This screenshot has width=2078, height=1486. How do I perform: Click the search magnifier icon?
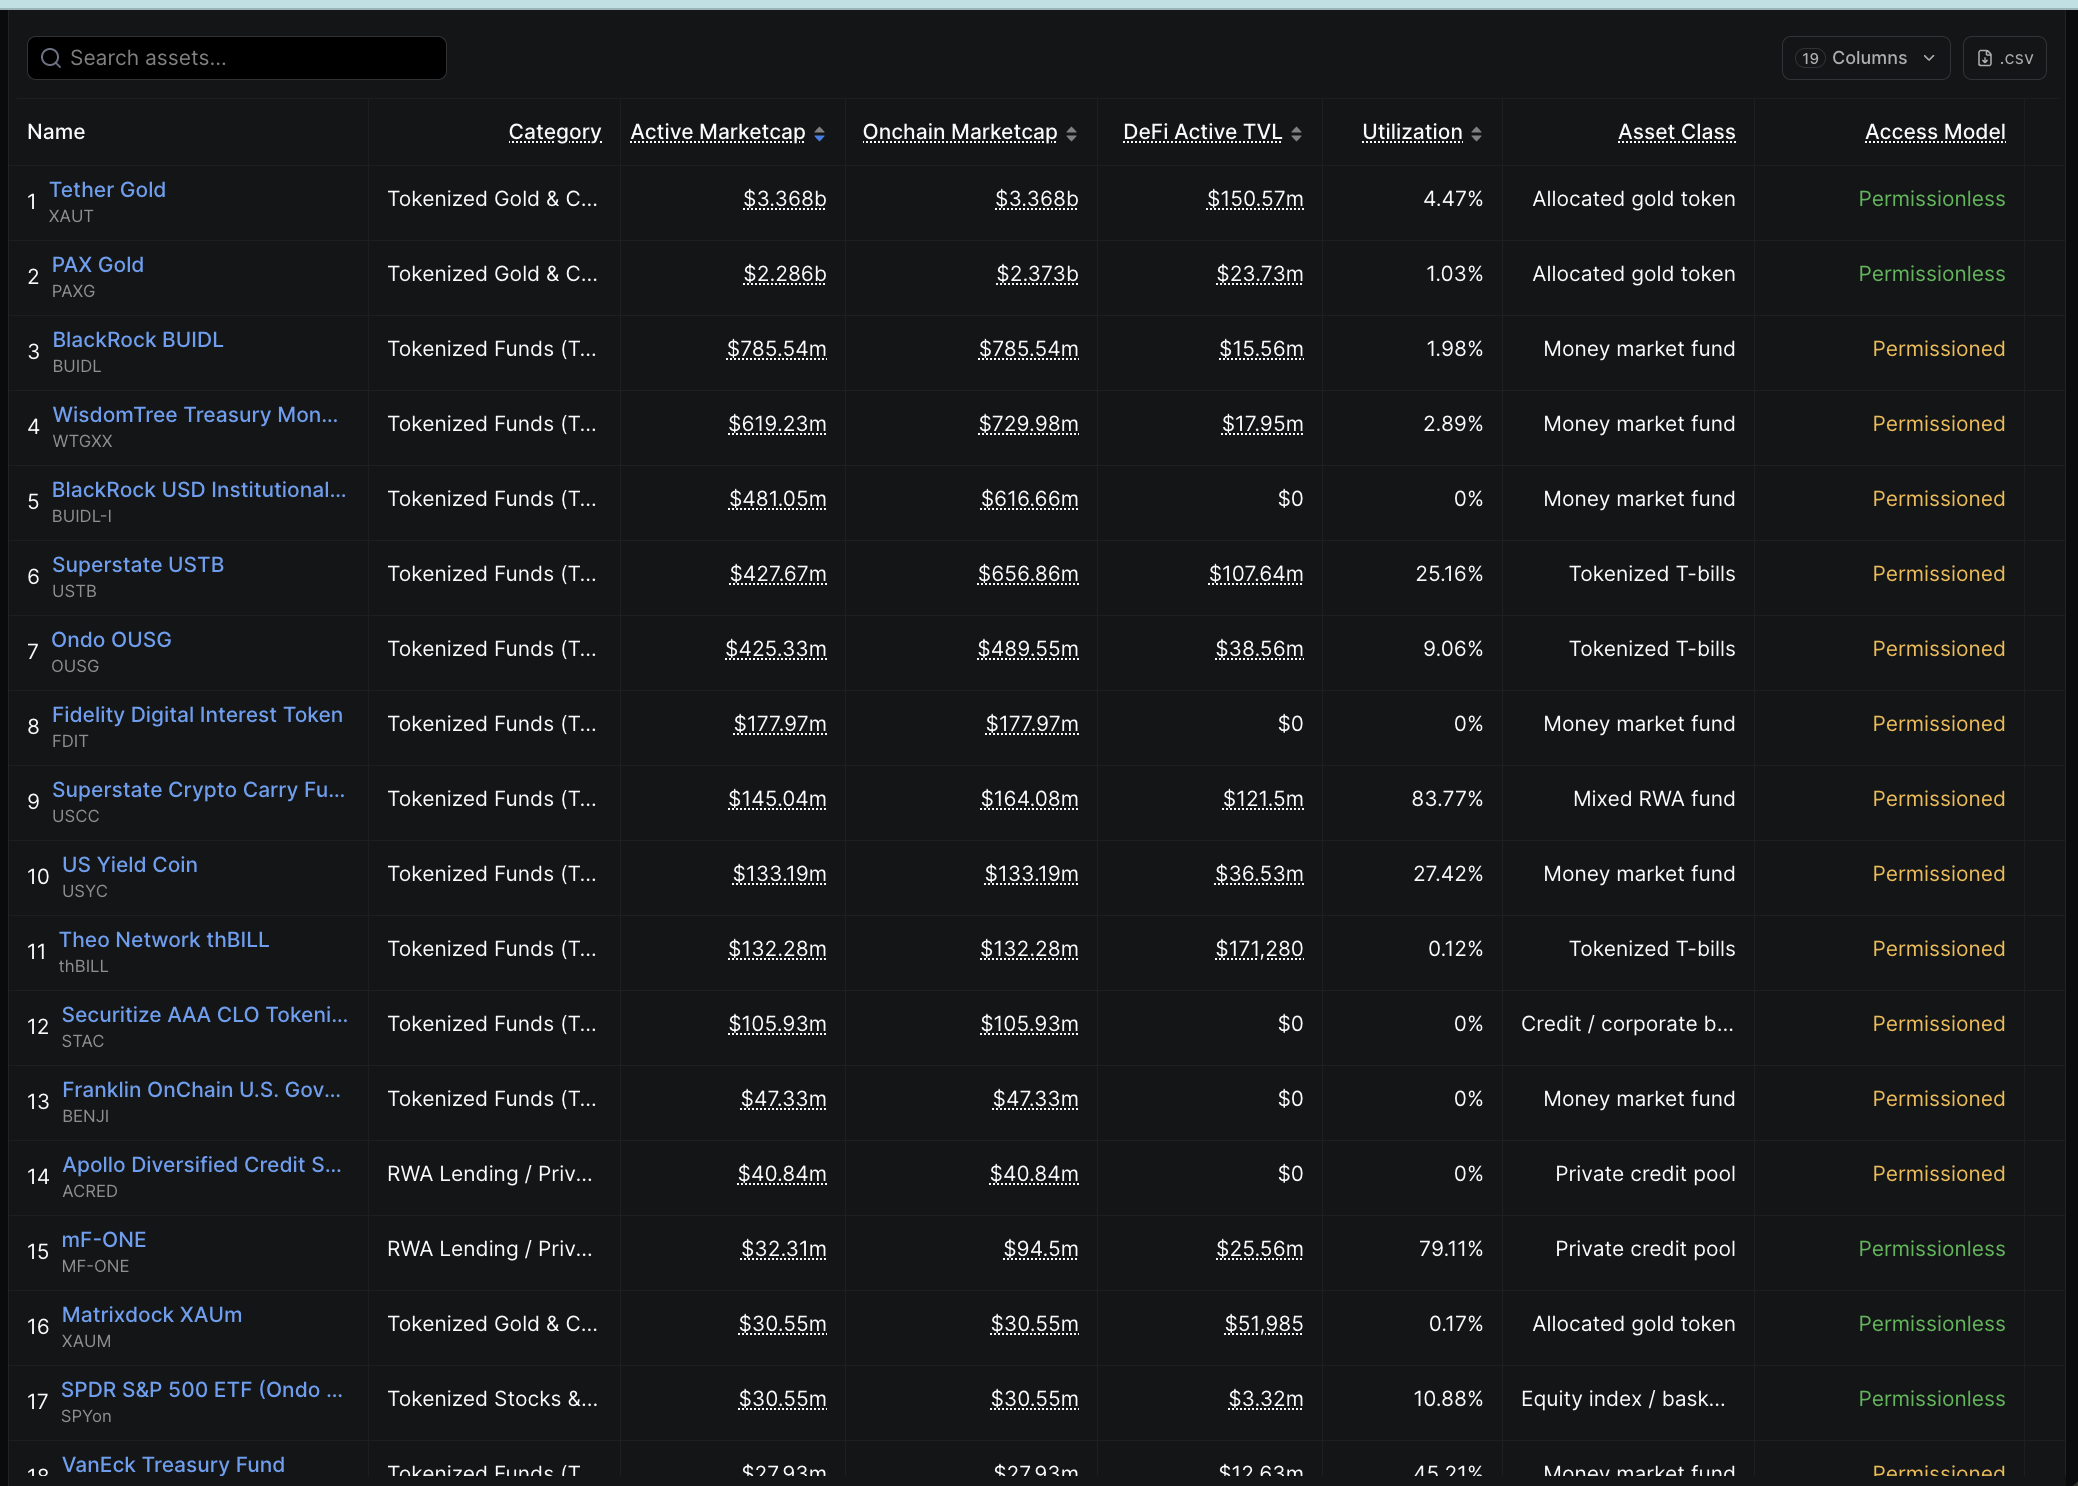(50, 57)
